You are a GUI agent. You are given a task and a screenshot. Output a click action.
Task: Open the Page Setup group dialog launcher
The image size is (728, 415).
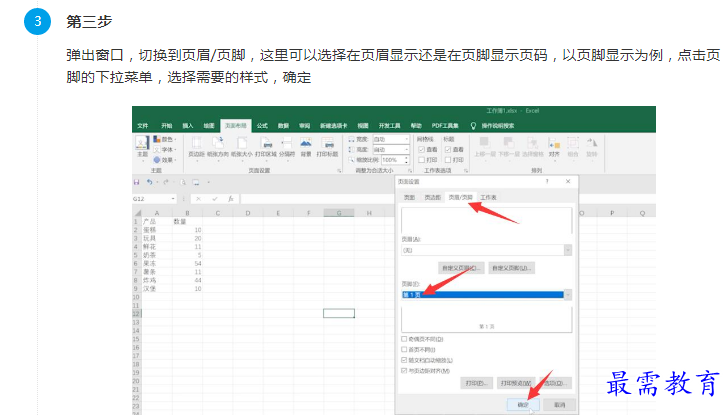339,171
